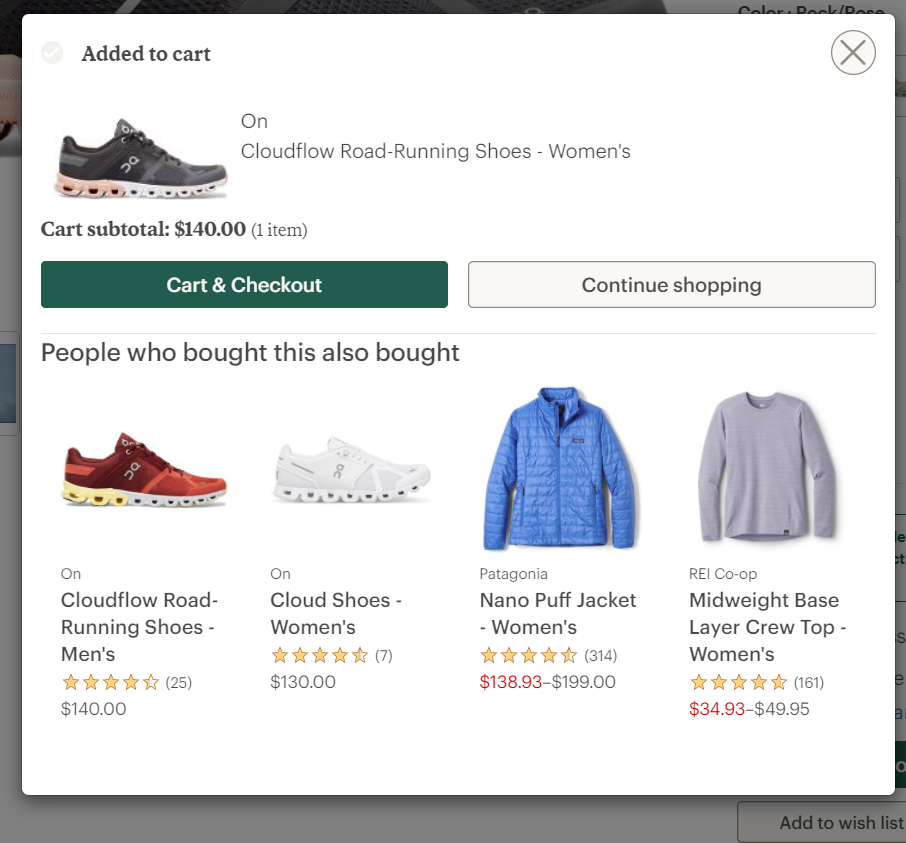906x843 pixels.
Task: Click the $138.93 sale price on jacket
Action: pyautogui.click(x=510, y=682)
